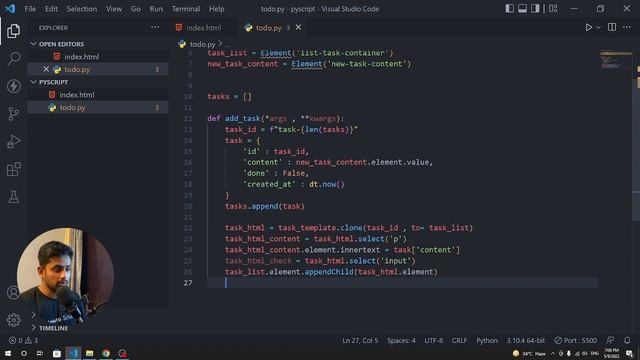Open VS Code taskbar icon
Image resolution: width=640 pixels, height=360 pixels.
point(73,353)
